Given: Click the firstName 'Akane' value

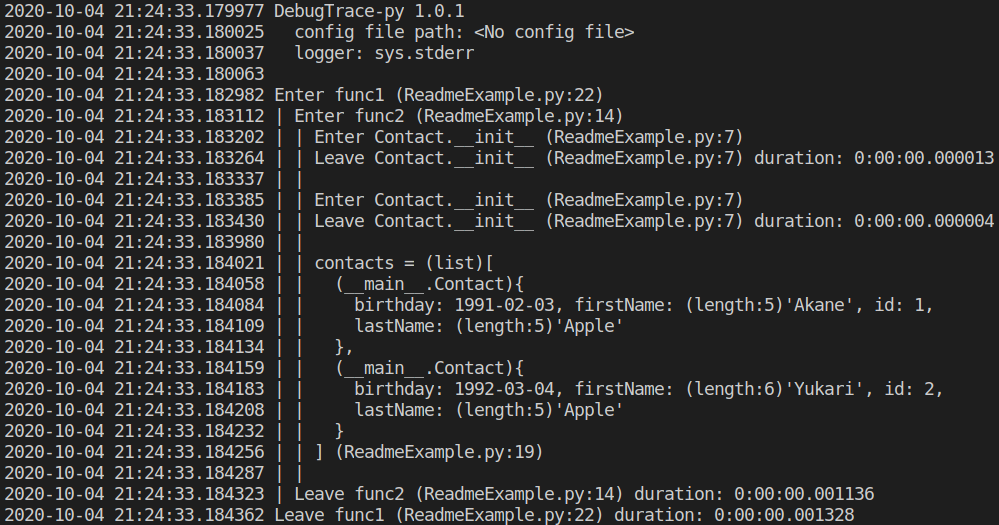Looking at the screenshot, I should (819, 306).
